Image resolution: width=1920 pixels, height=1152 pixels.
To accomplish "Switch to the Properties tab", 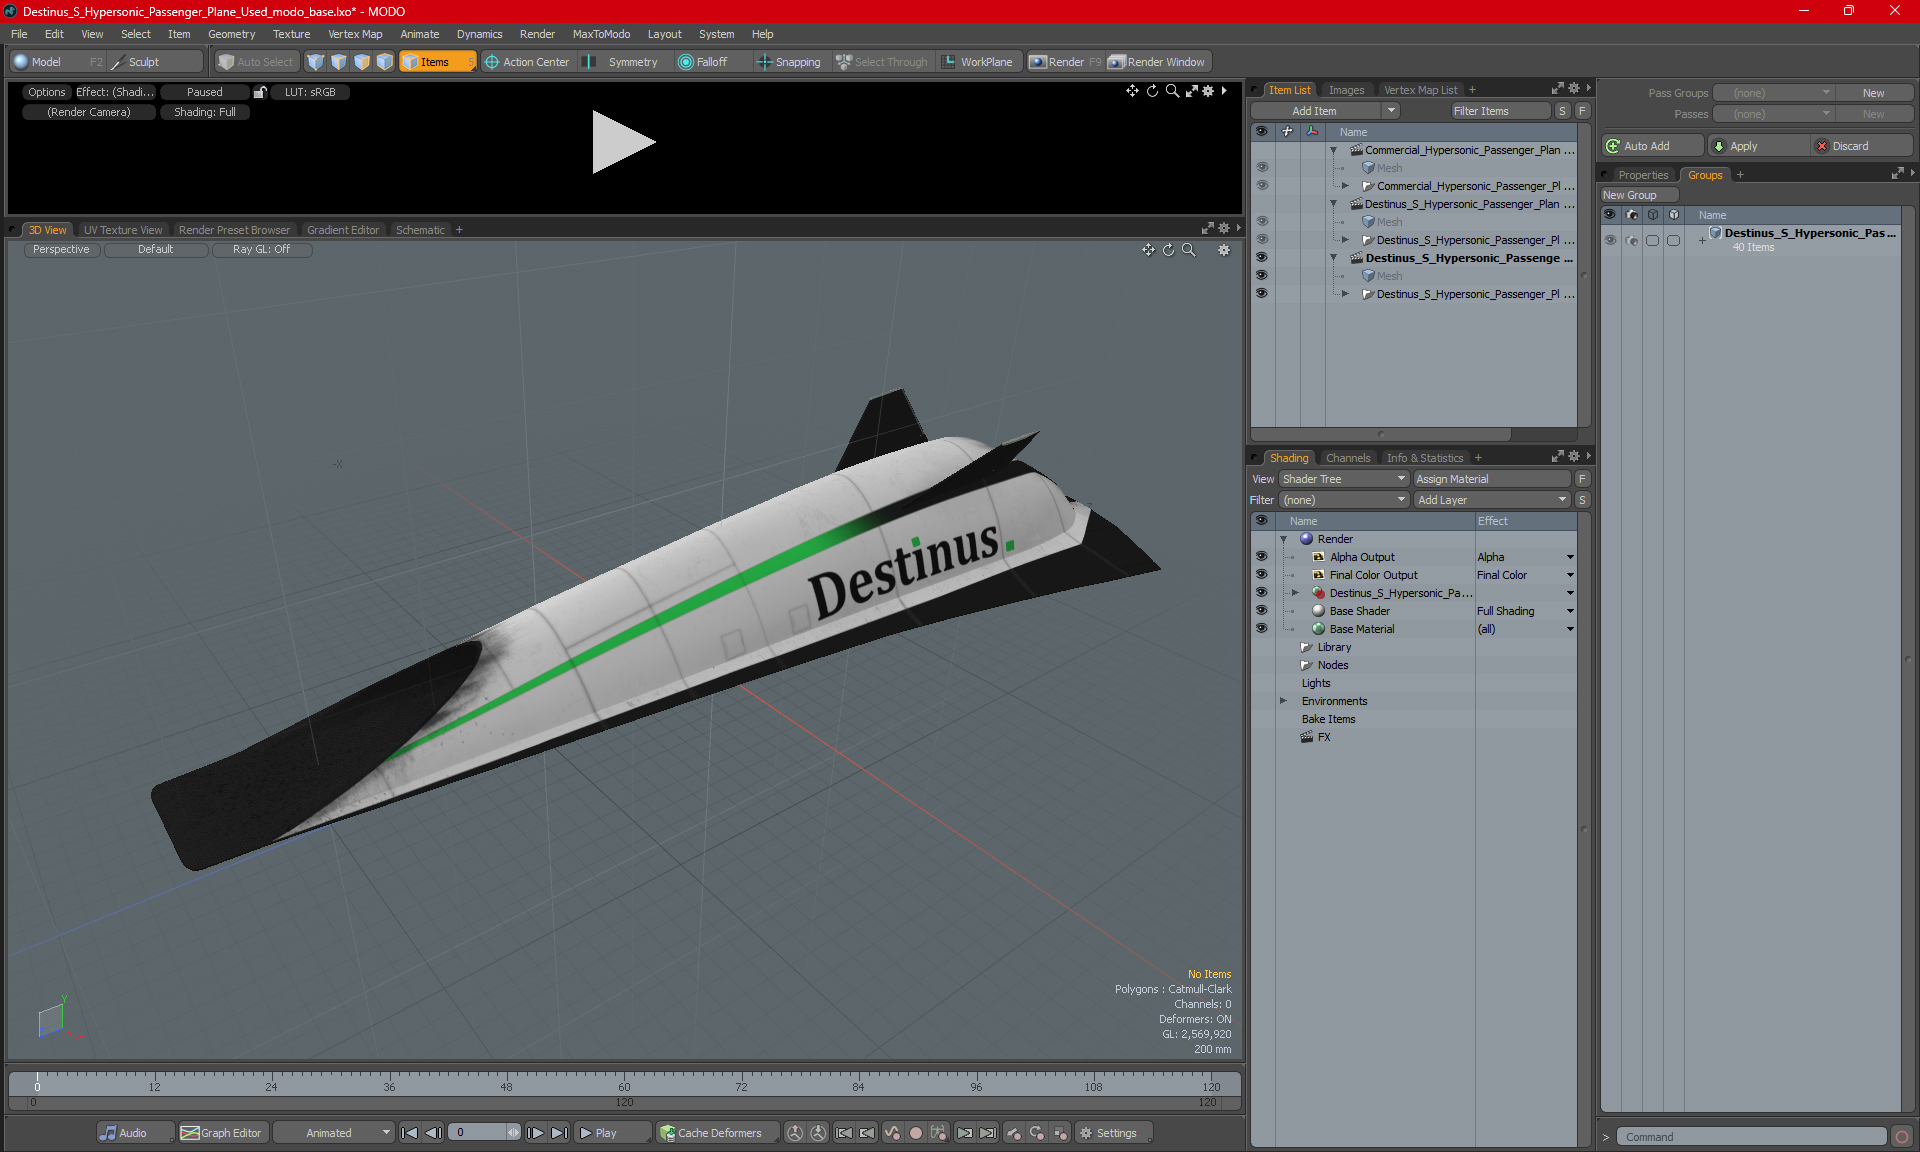I will click(x=1643, y=175).
